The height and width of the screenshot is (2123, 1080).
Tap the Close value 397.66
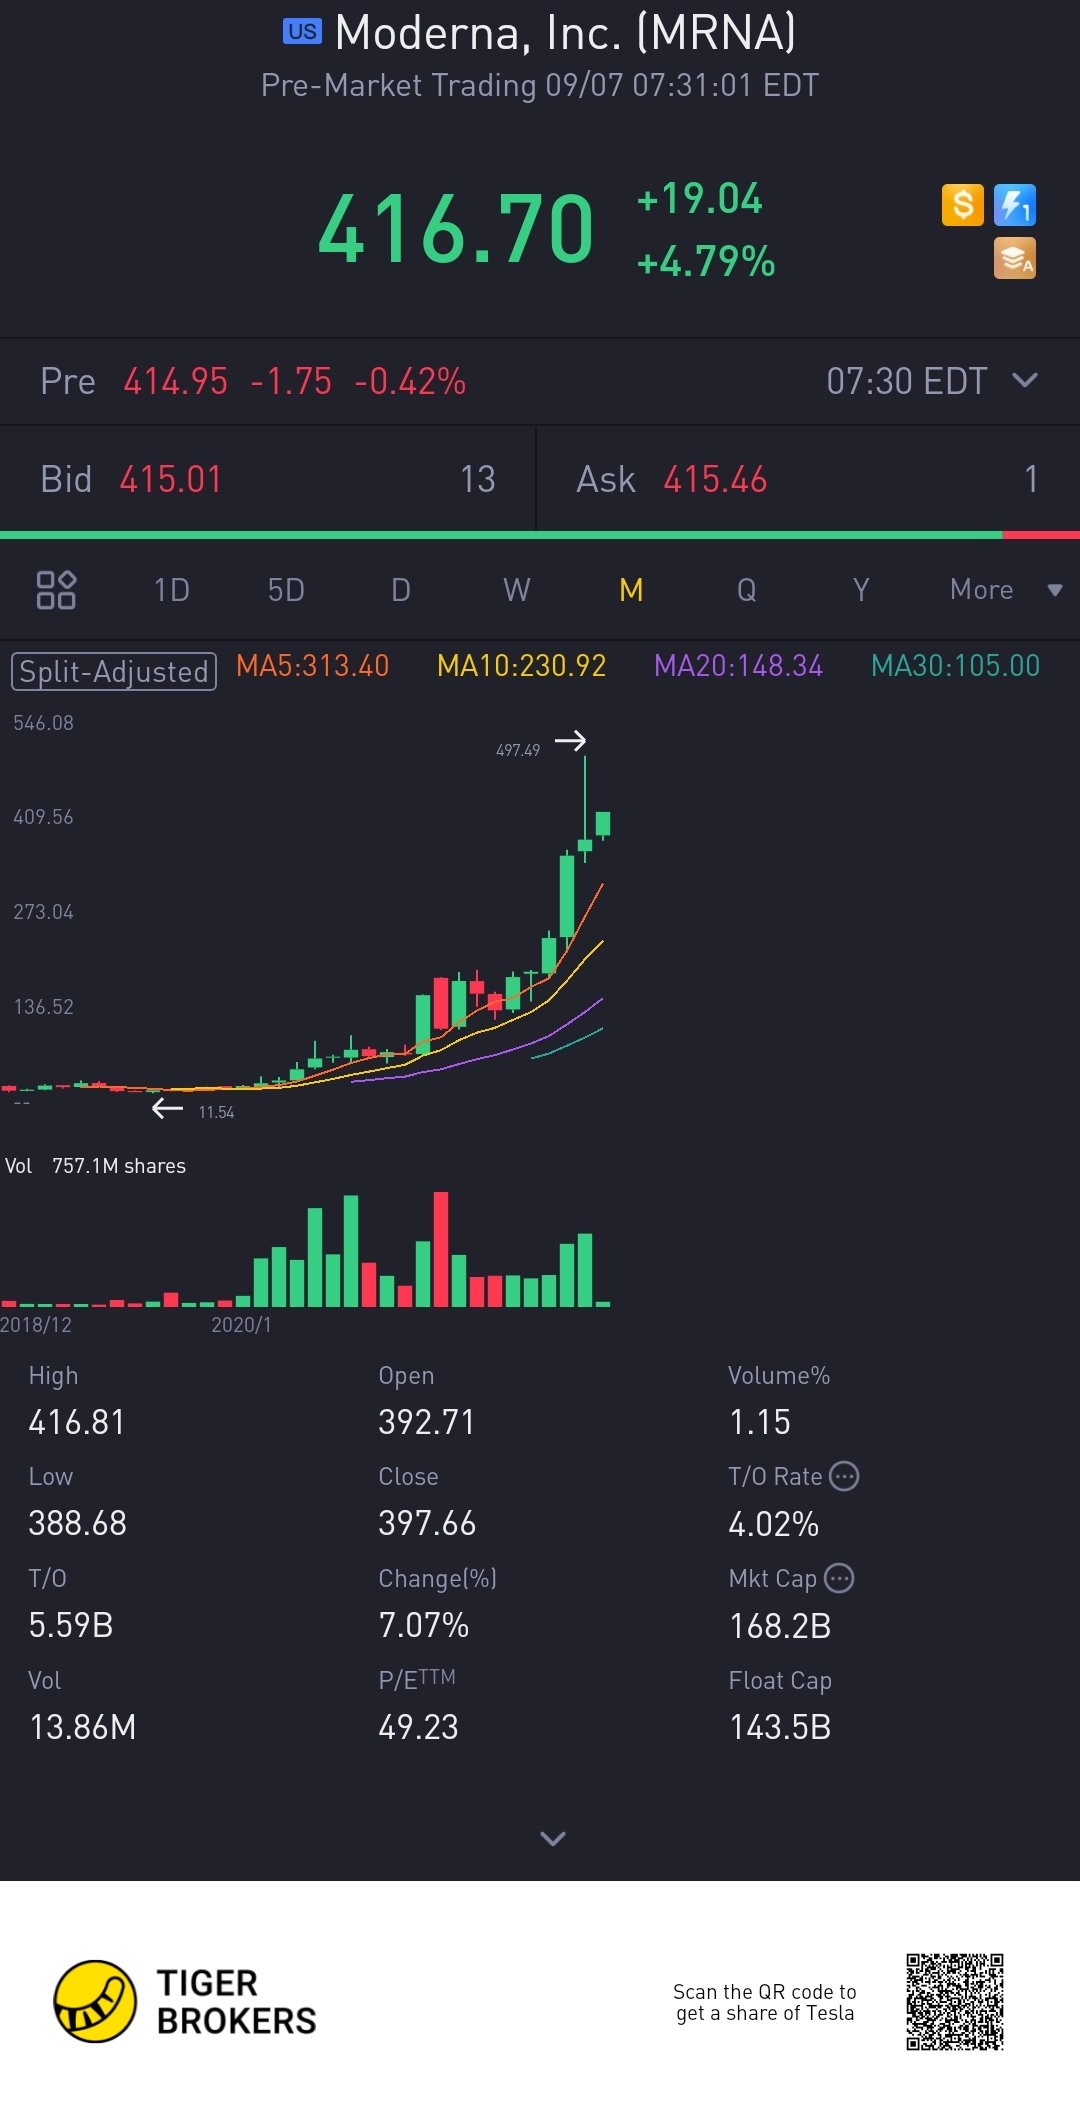[427, 1523]
